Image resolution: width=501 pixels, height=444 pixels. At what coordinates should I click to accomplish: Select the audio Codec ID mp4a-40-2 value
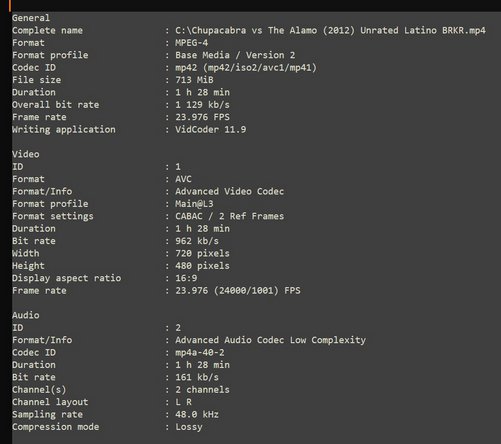[x=200, y=352]
